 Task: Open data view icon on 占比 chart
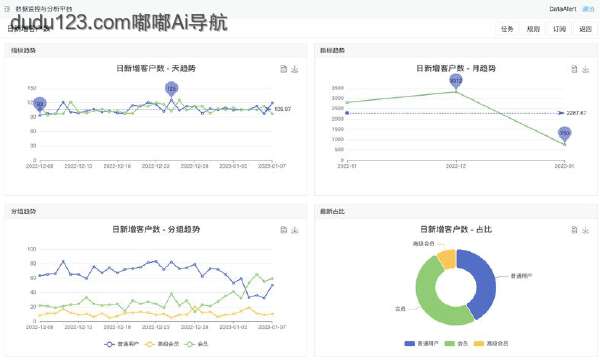(574, 230)
